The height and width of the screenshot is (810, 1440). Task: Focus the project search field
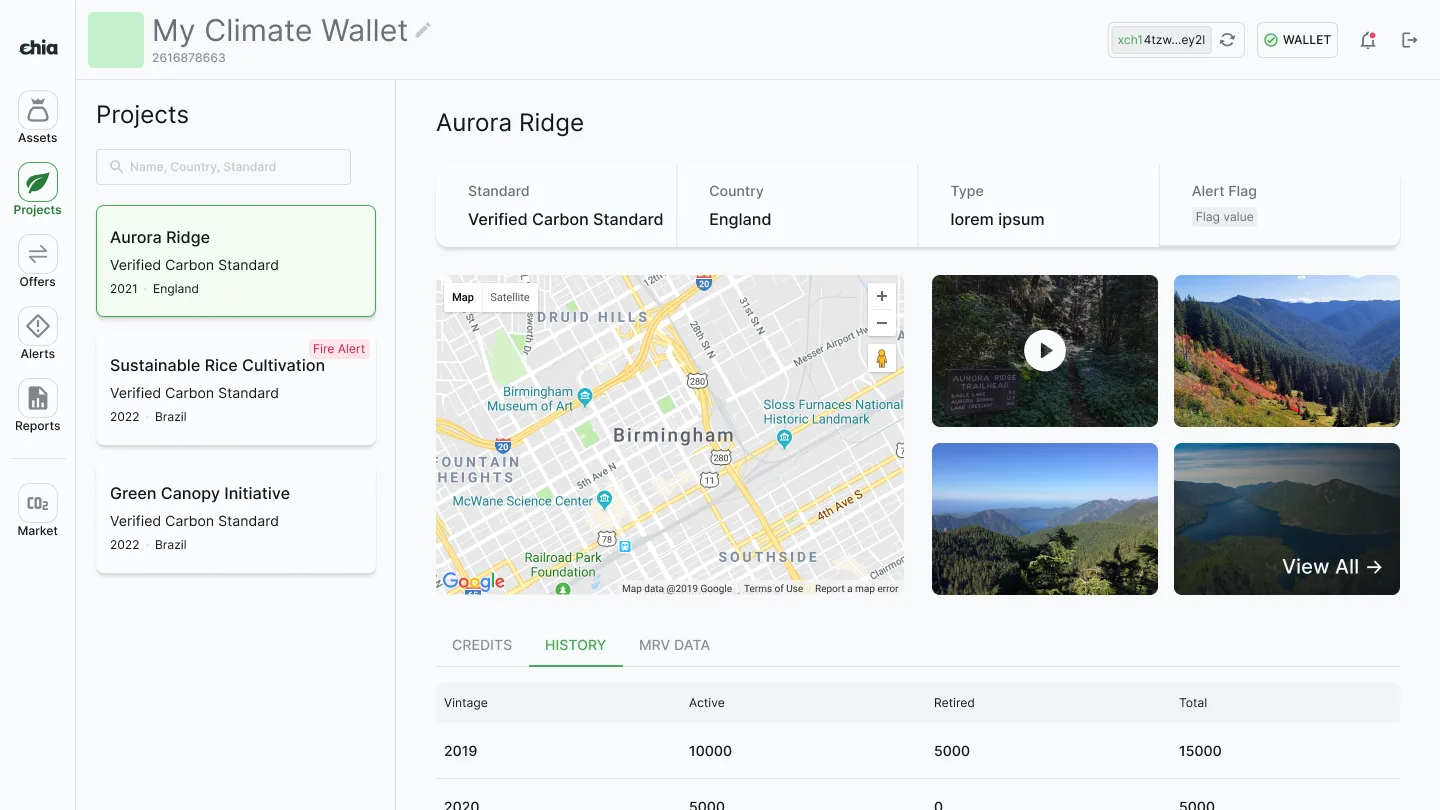click(x=223, y=167)
